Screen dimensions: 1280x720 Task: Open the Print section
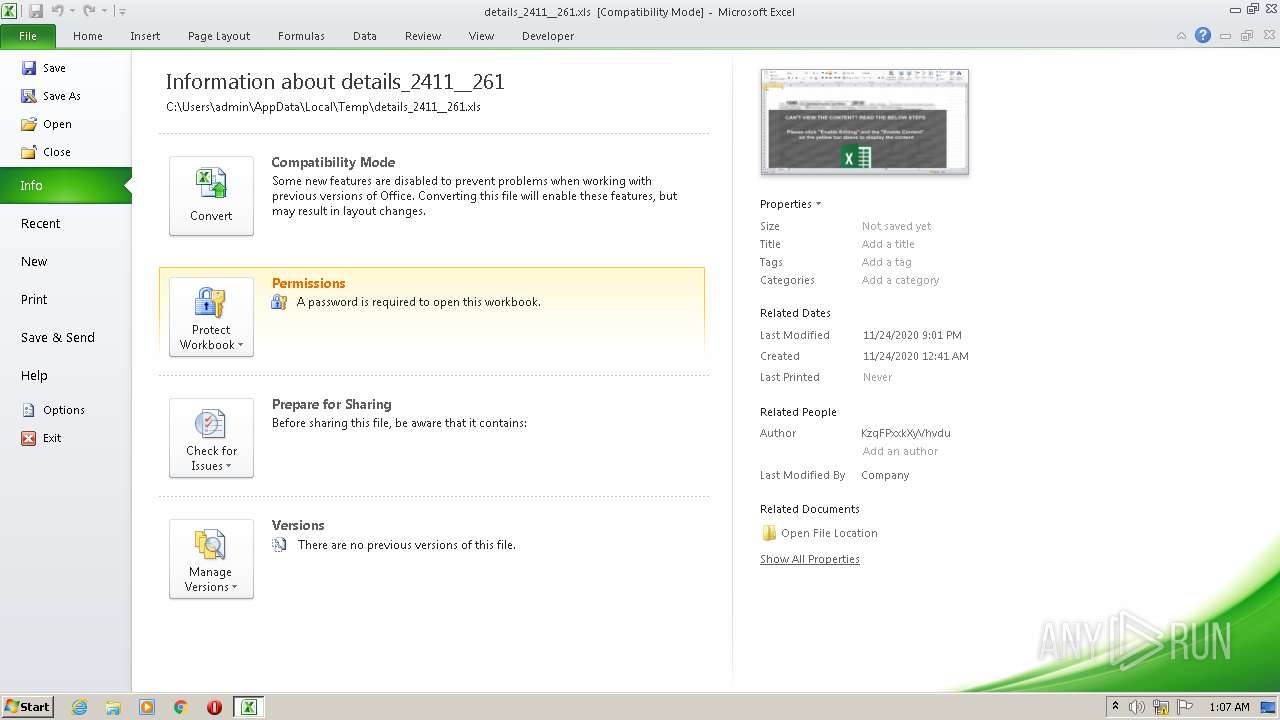pyautogui.click(x=65, y=300)
